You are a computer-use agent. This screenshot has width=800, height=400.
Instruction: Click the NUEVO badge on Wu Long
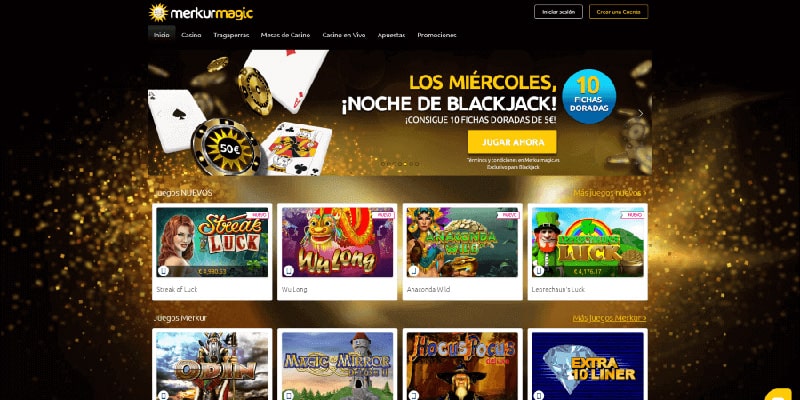tap(383, 215)
